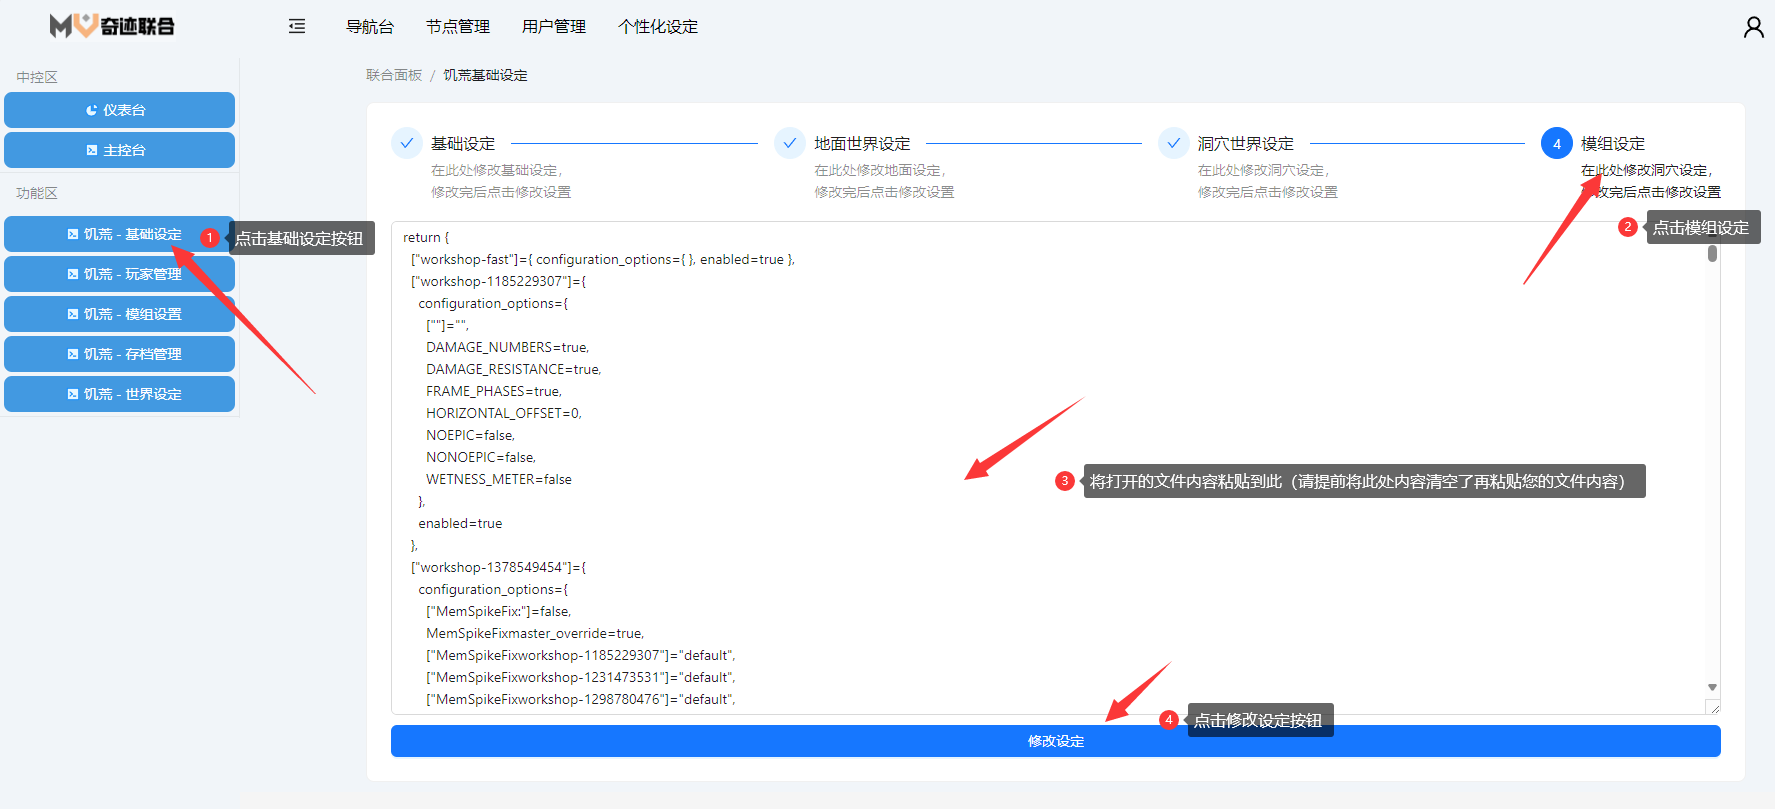The height and width of the screenshot is (809, 1775).
Task: Click the text area resize handle
Action: pos(1713,707)
